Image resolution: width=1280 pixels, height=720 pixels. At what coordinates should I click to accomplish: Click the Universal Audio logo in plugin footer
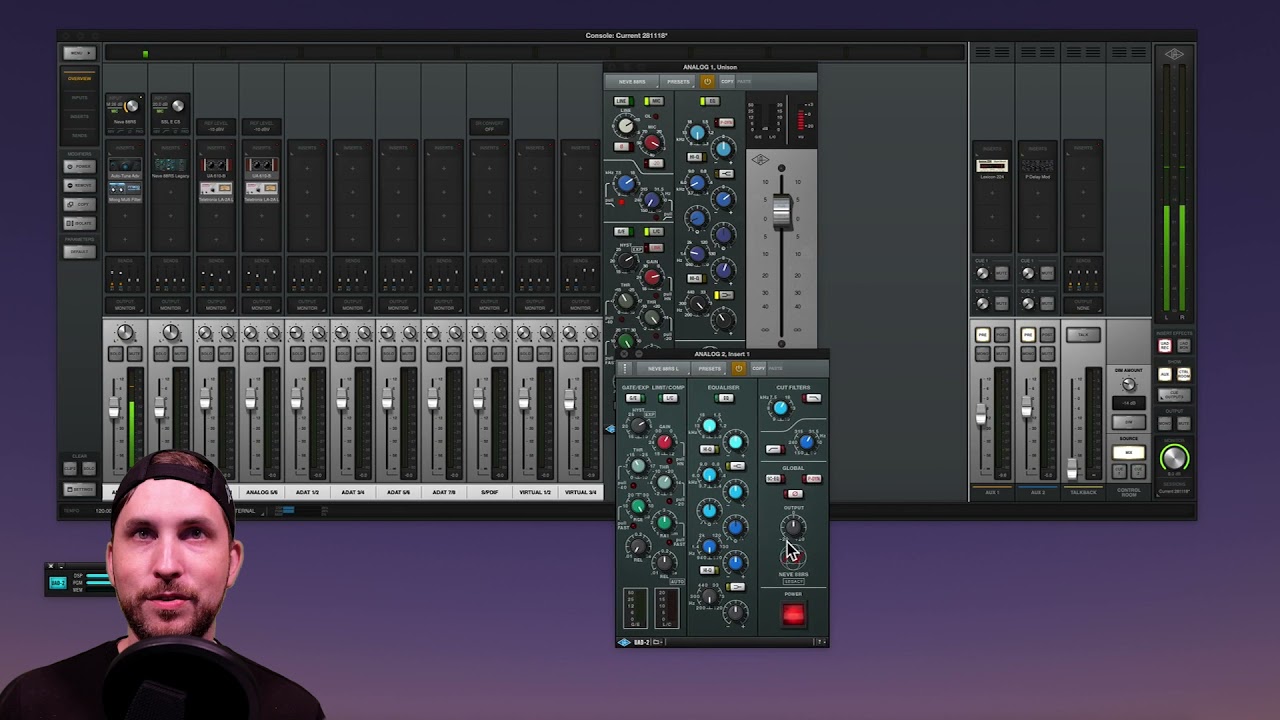tap(623, 642)
